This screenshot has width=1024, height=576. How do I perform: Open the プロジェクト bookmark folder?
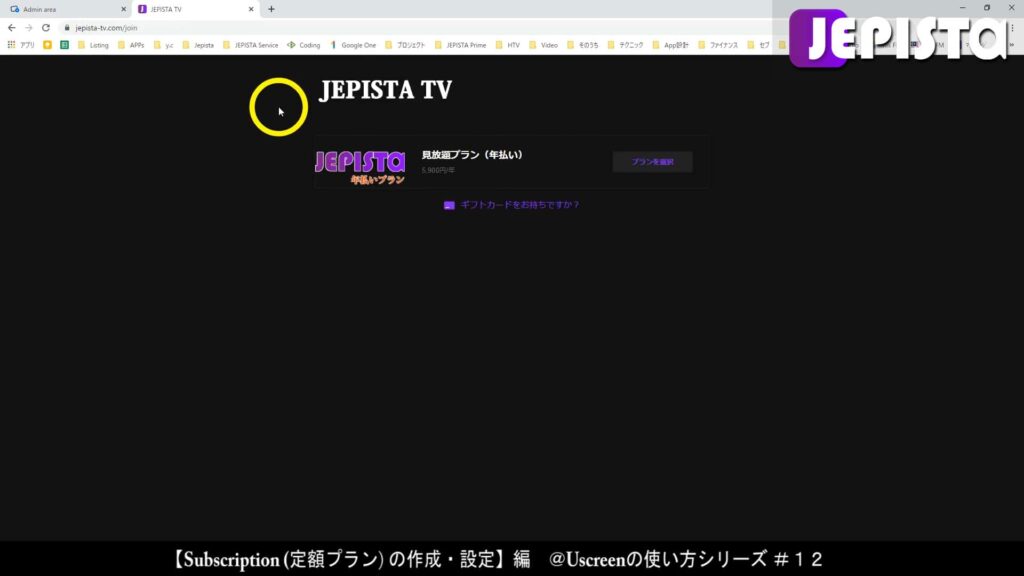[x=405, y=45]
